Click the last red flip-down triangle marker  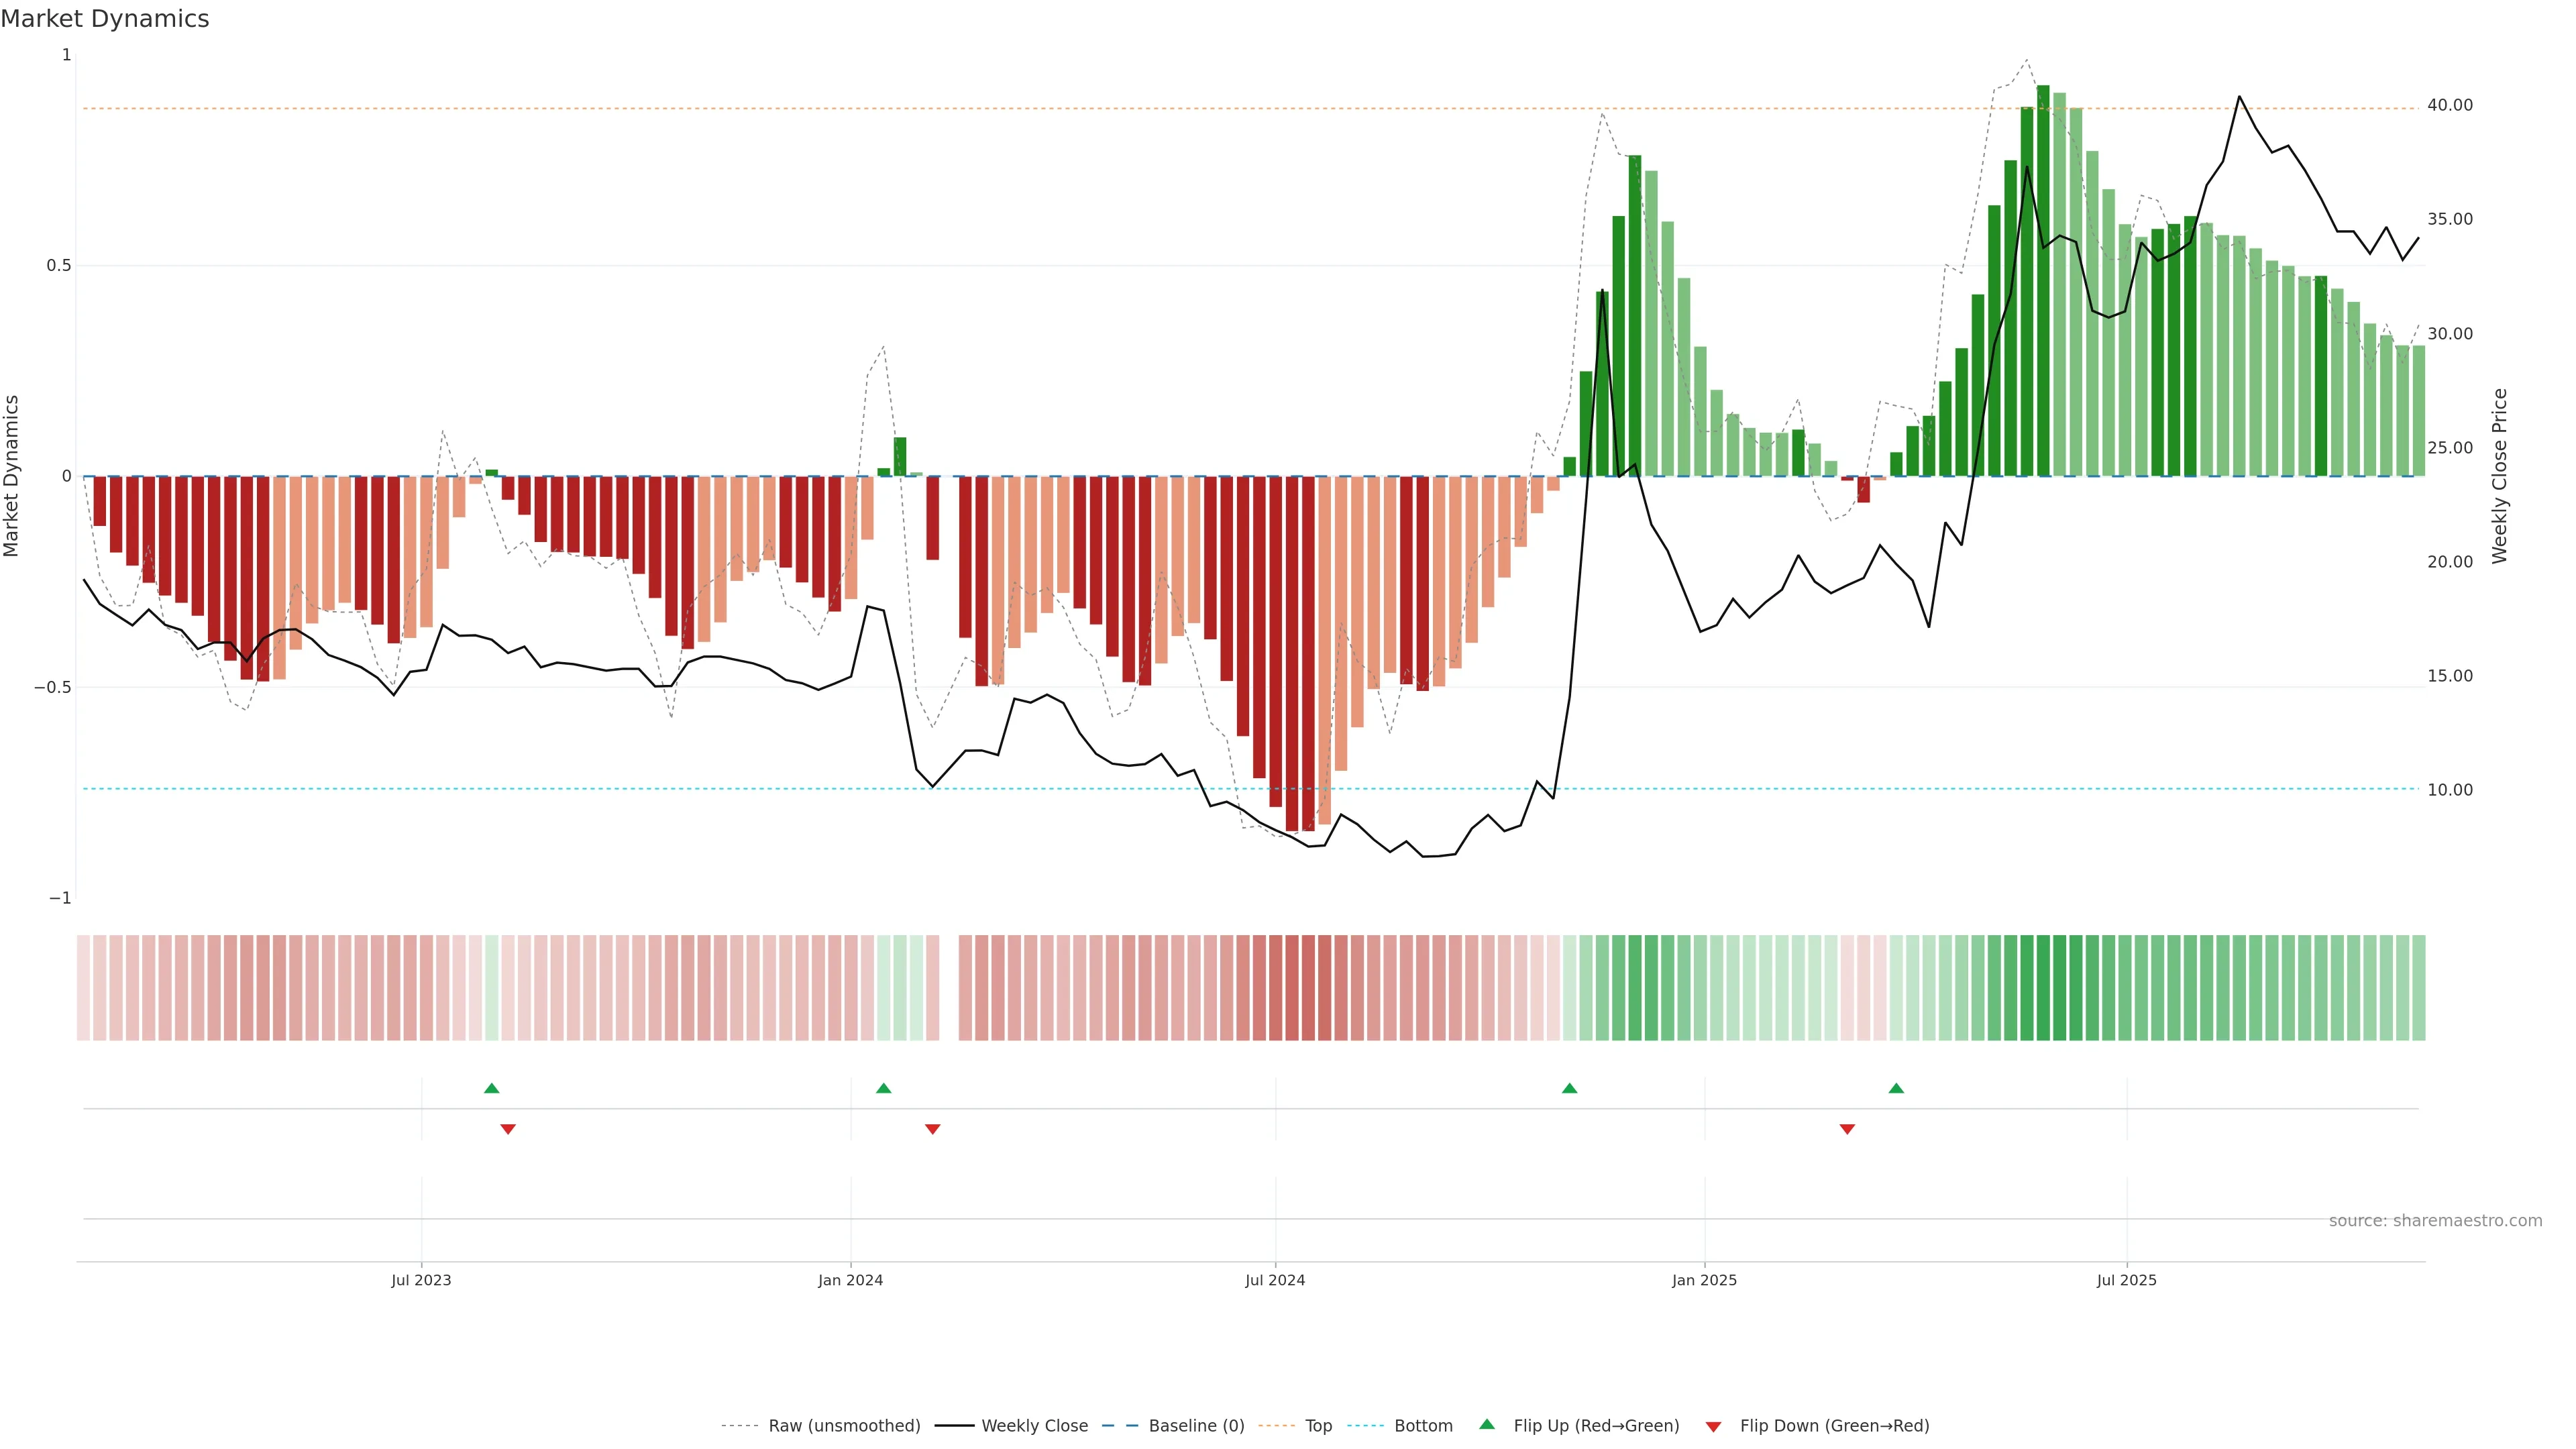pos(1847,1129)
